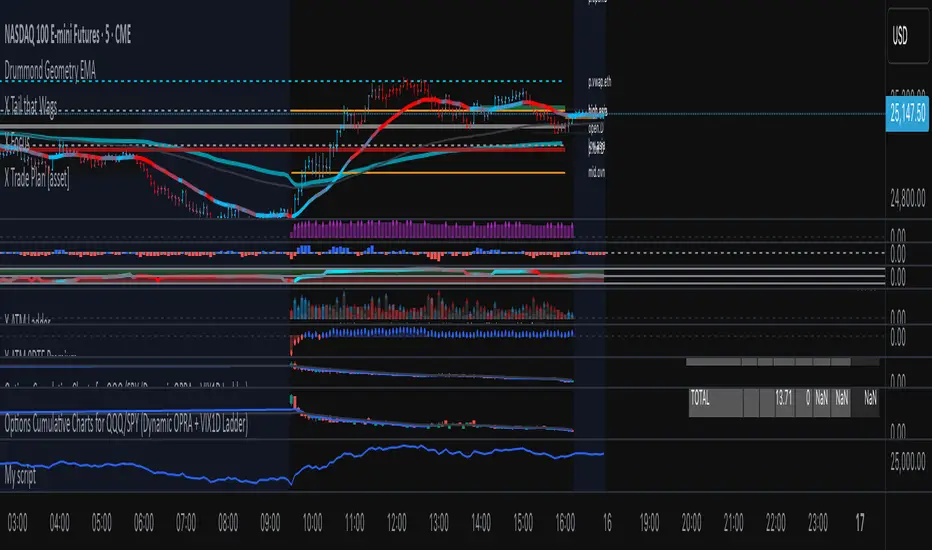This screenshot has height=550, width=932.
Task: Click the 11:00 time axis label
Action: coord(354,523)
